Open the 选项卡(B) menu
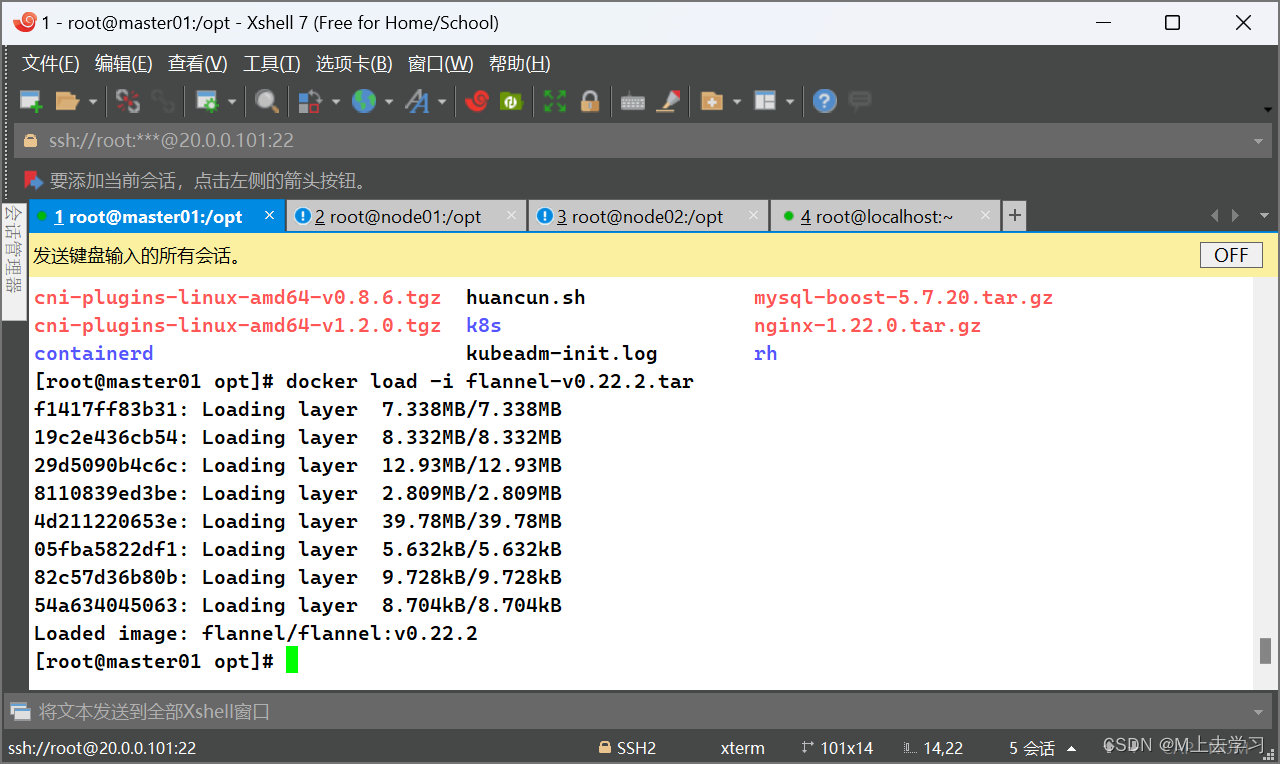This screenshot has width=1280, height=764. click(x=354, y=64)
